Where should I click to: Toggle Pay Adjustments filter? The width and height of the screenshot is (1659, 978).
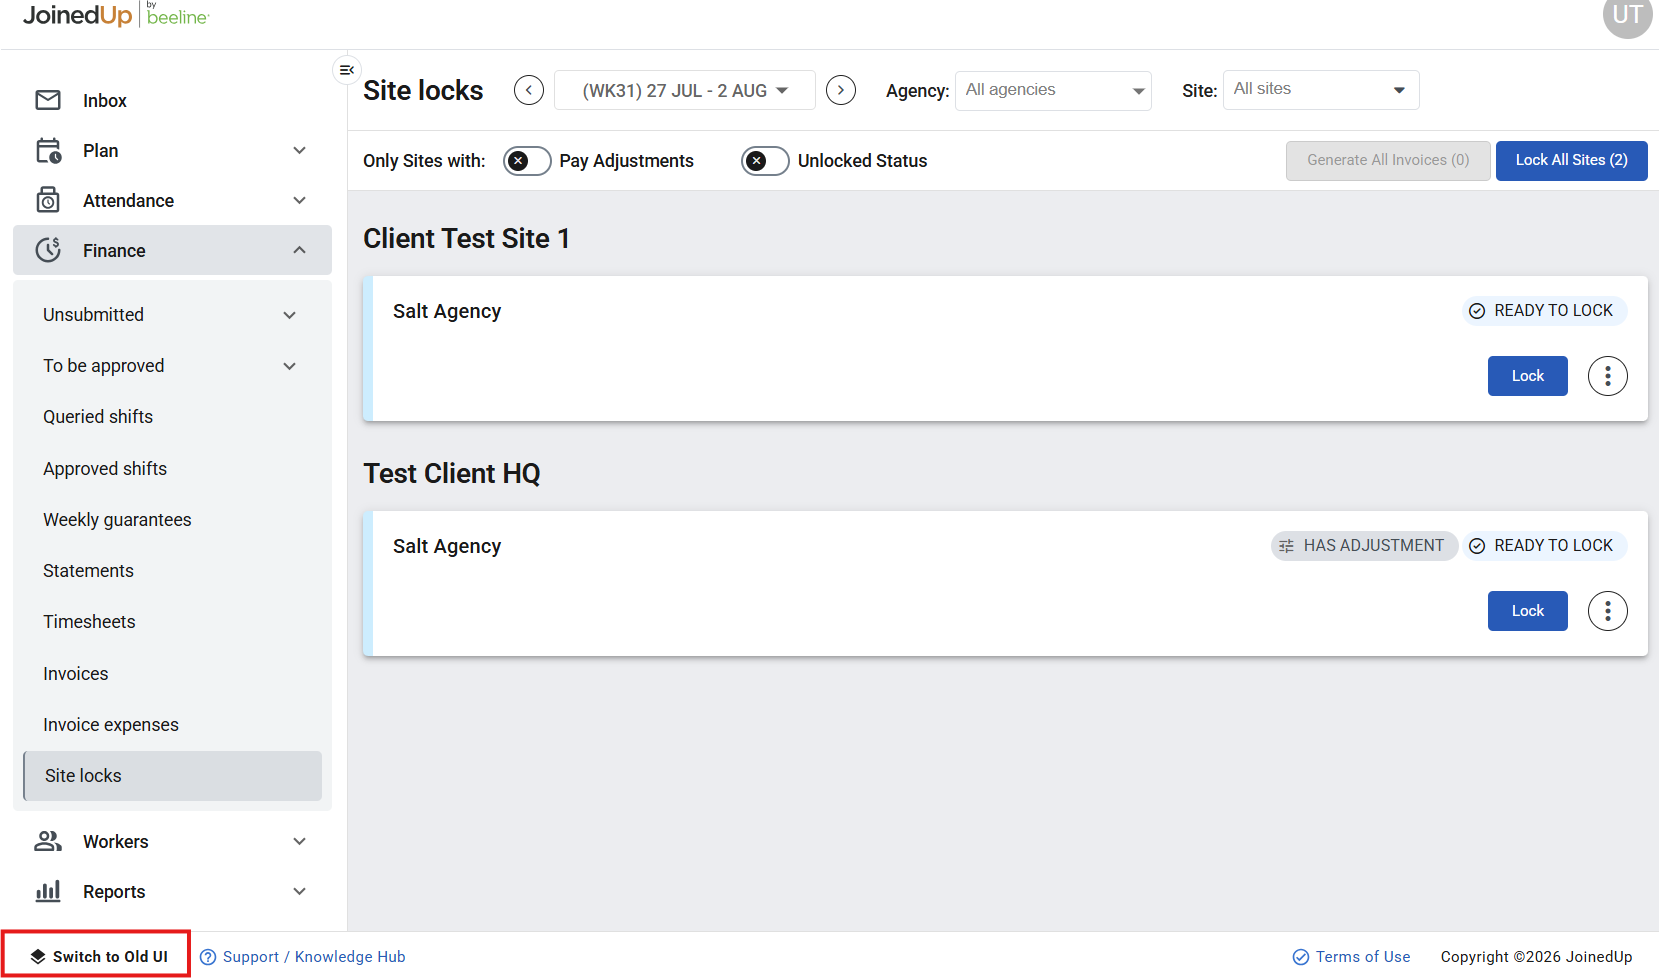coord(527,161)
